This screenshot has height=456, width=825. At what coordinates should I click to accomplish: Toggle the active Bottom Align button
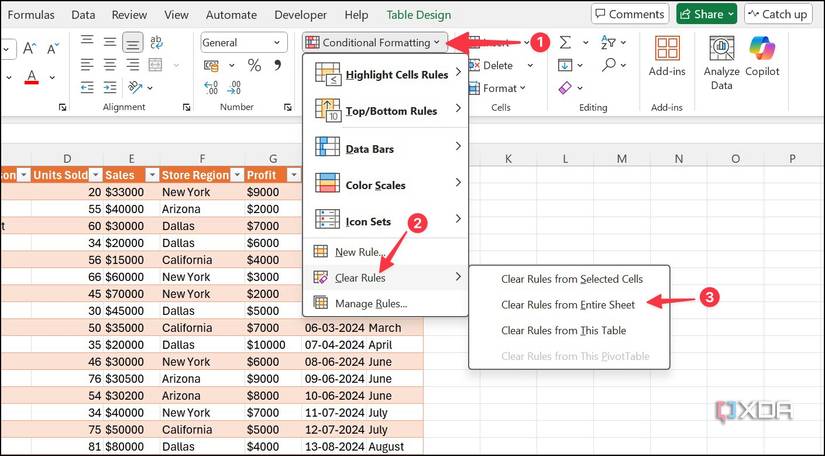click(x=133, y=43)
